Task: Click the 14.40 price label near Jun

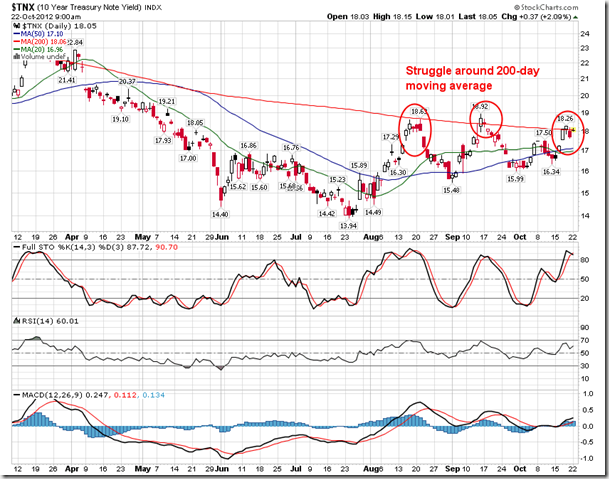Action: point(219,214)
